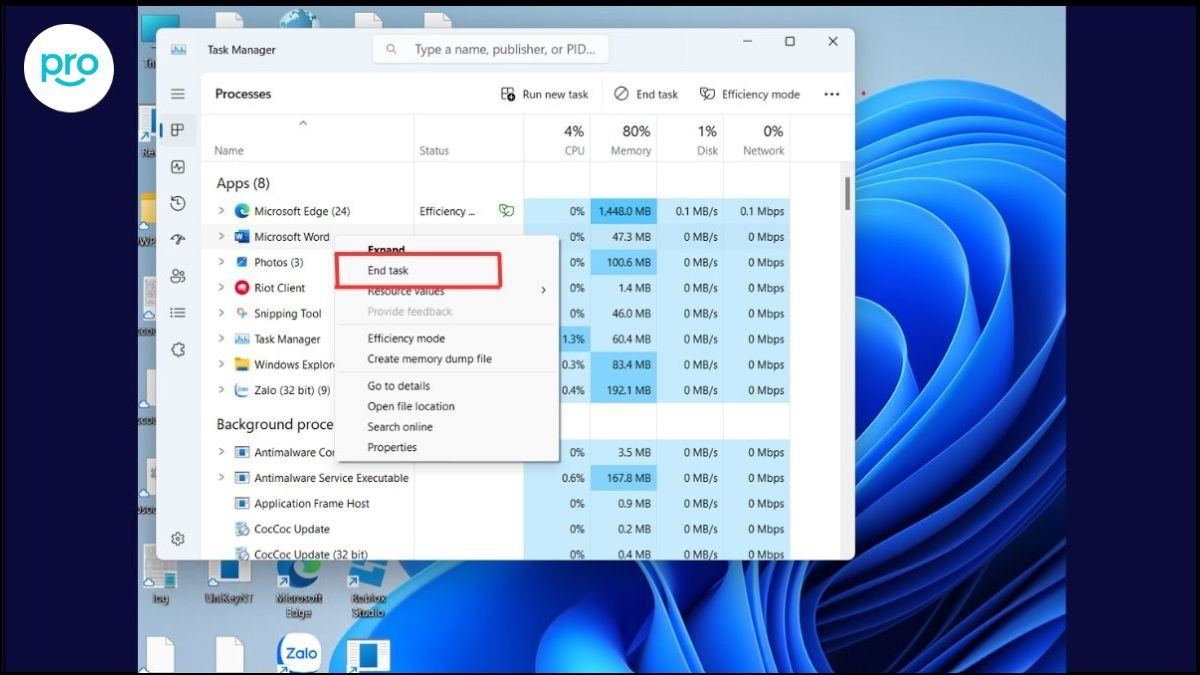Select the CocCoc Update (32 bit) row
The width and height of the screenshot is (1200, 675).
[495, 554]
